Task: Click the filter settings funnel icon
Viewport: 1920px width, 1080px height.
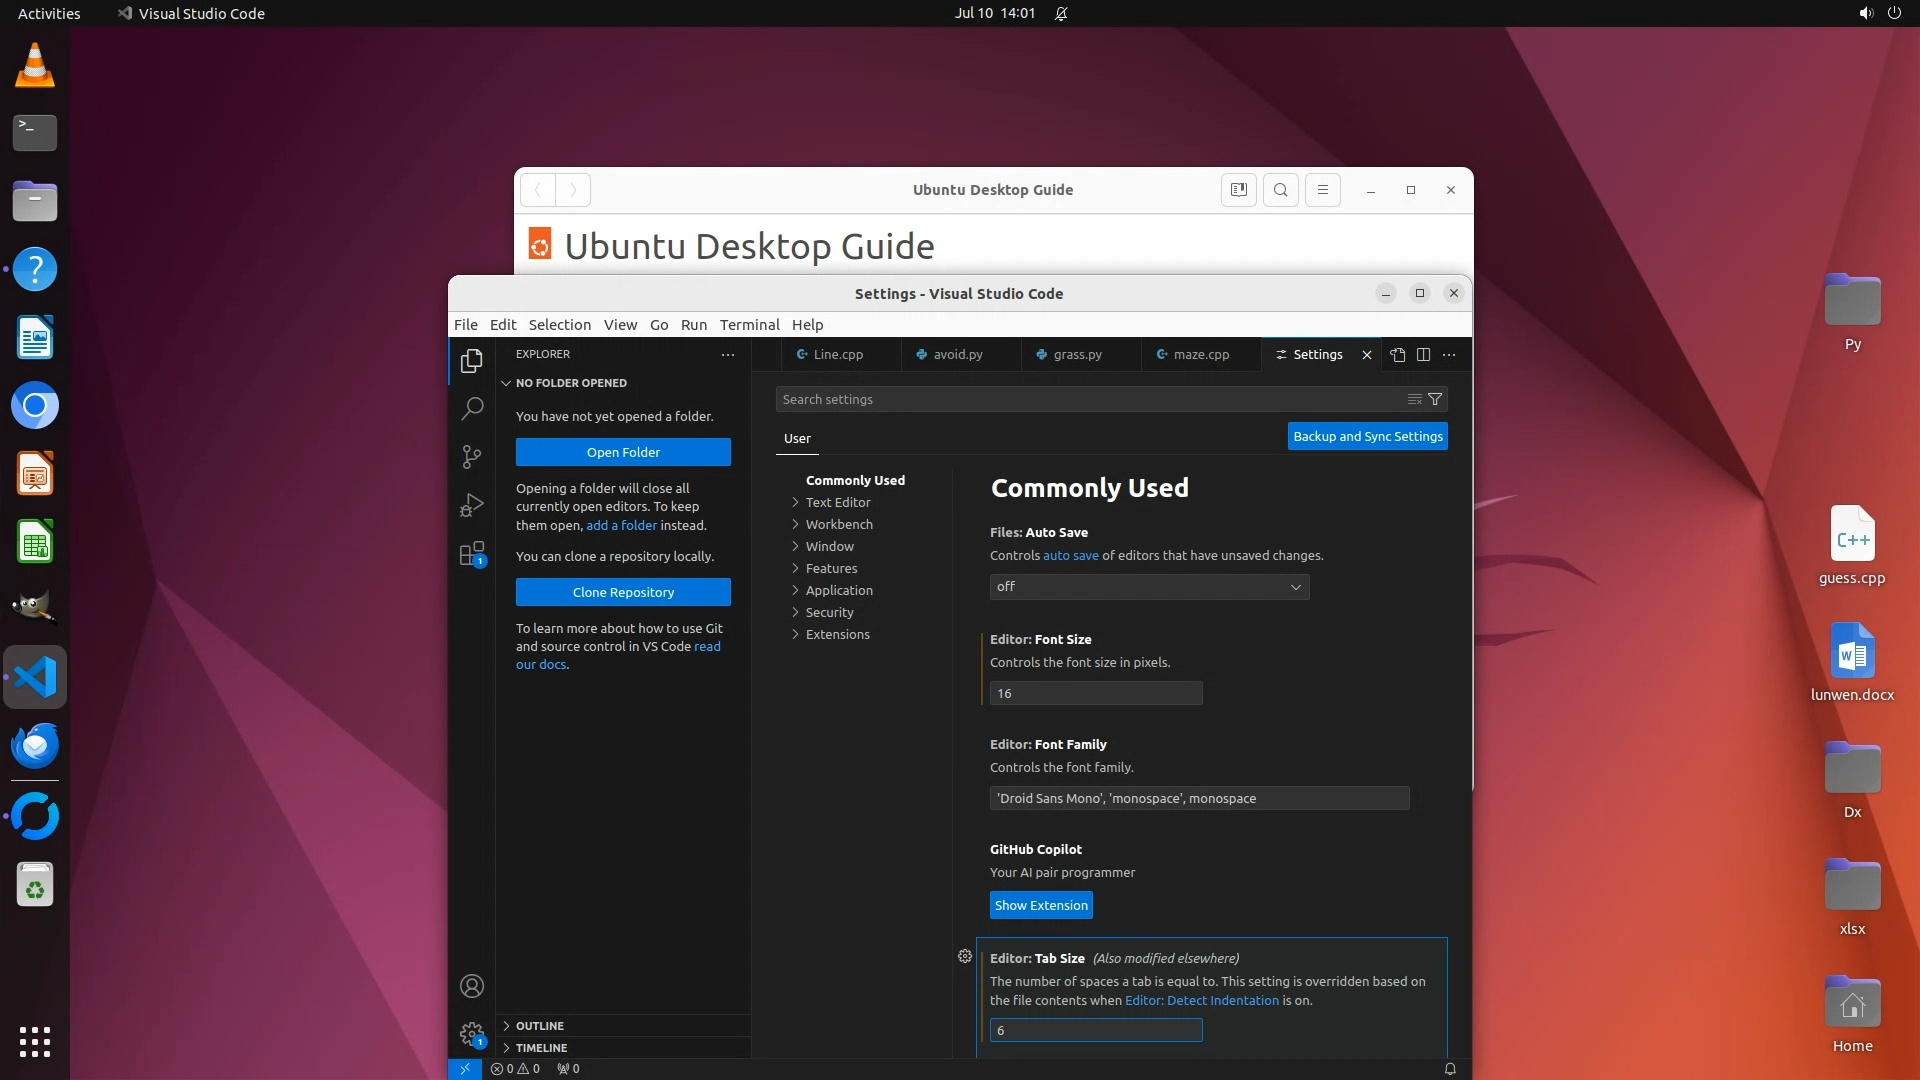Action: tap(1435, 399)
